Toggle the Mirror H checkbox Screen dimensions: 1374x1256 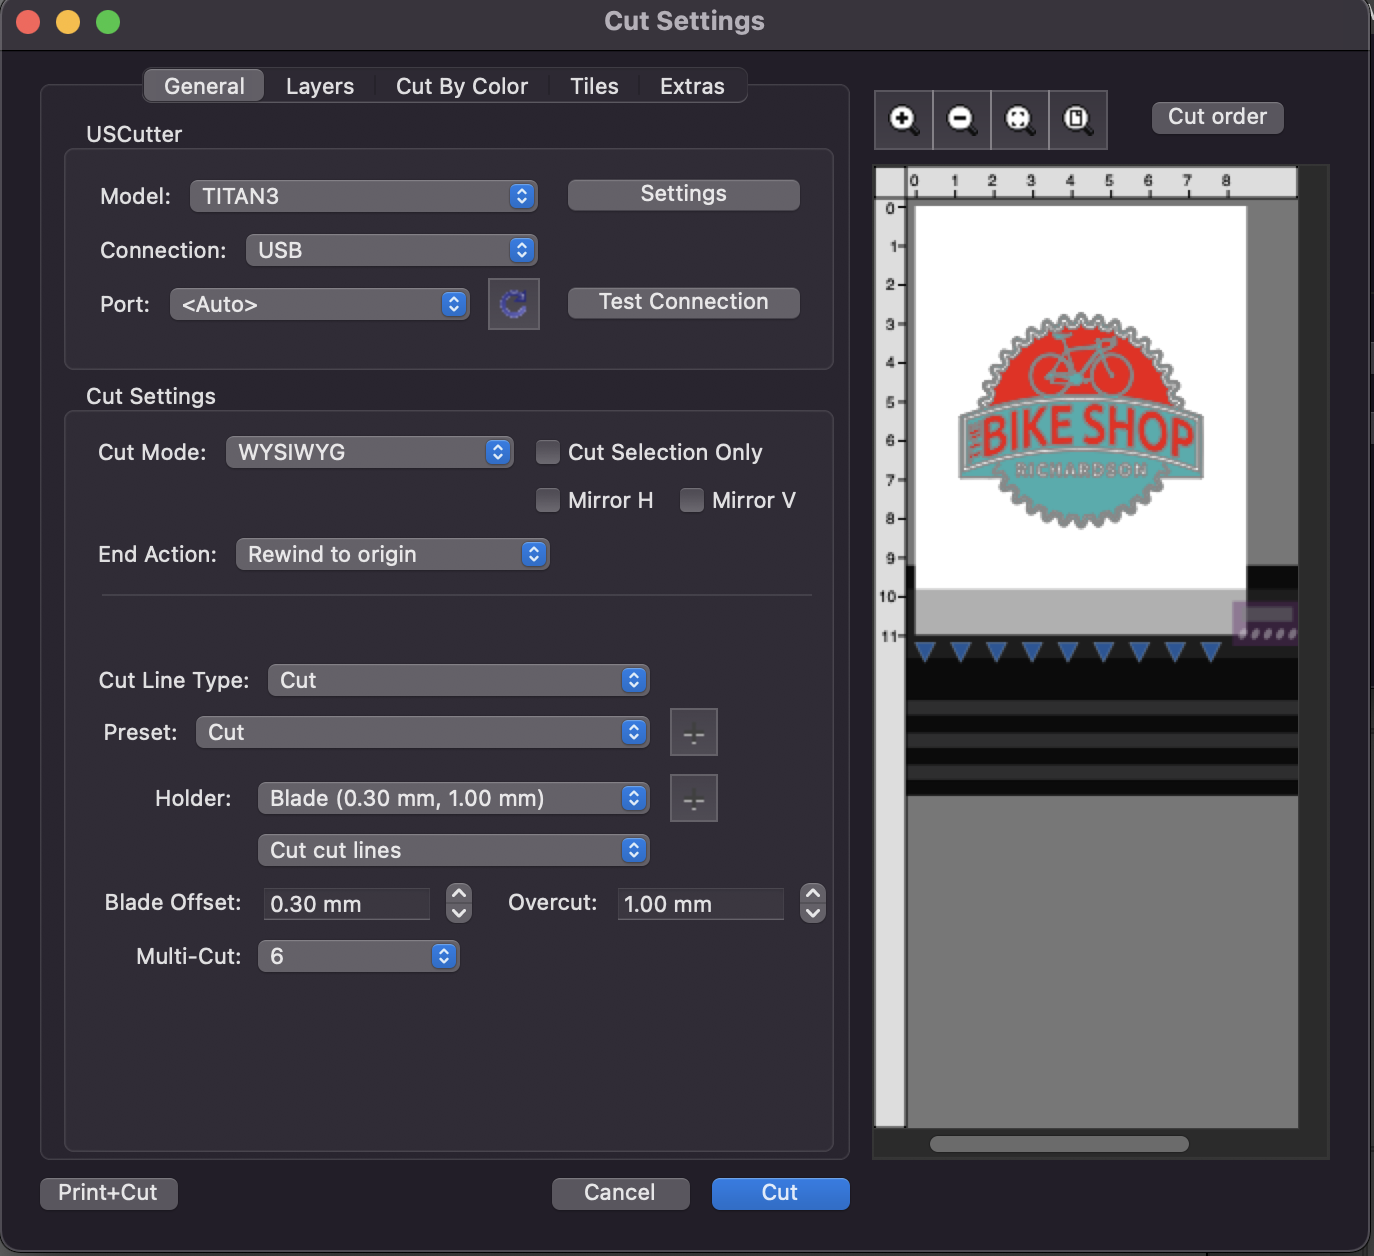[x=548, y=500]
